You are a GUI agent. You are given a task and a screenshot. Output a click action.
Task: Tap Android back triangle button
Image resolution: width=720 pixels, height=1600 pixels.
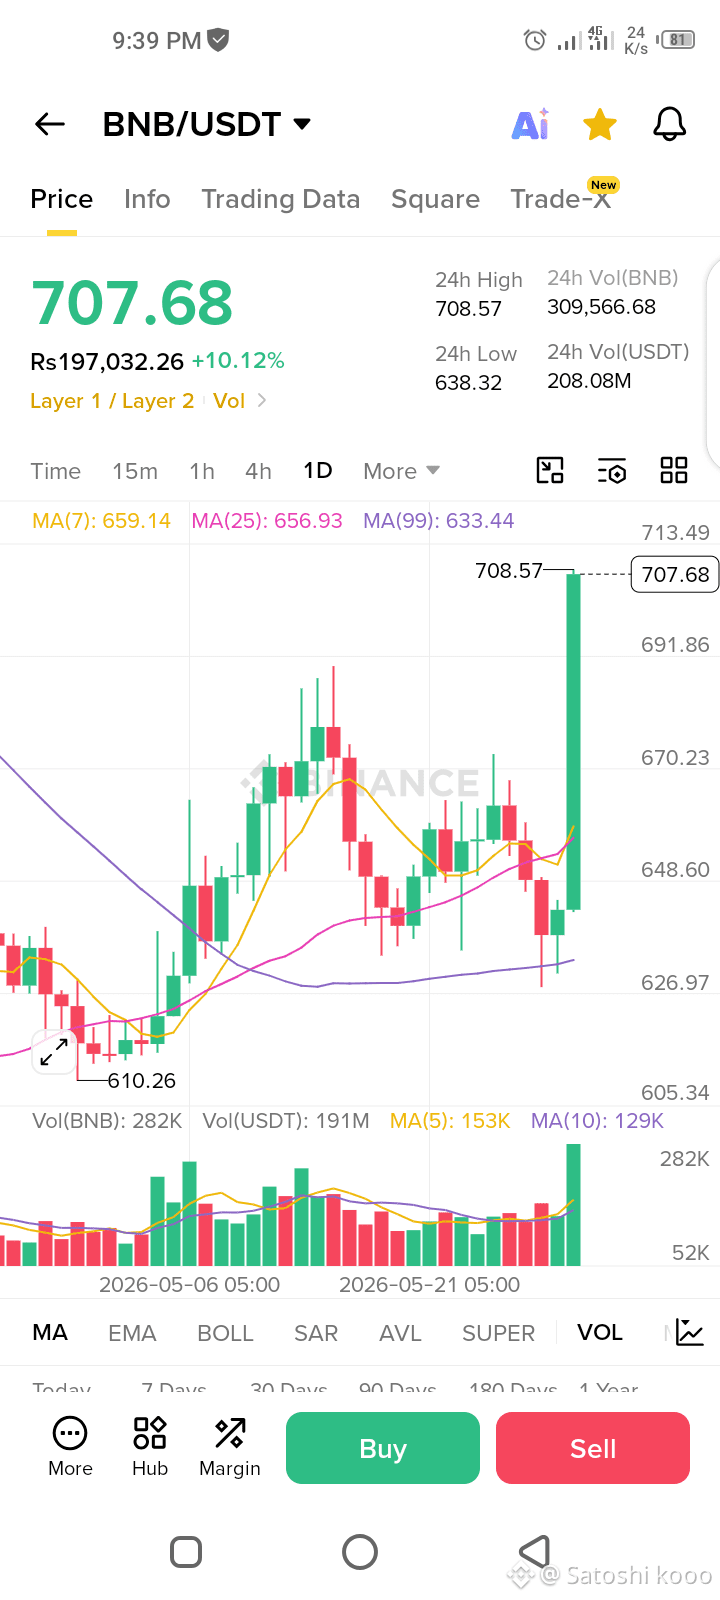coord(535,1551)
